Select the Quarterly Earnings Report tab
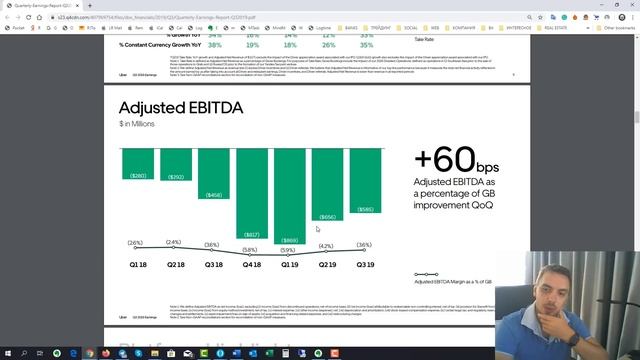Viewport: 640px width, 360px height. (x=42, y=6)
